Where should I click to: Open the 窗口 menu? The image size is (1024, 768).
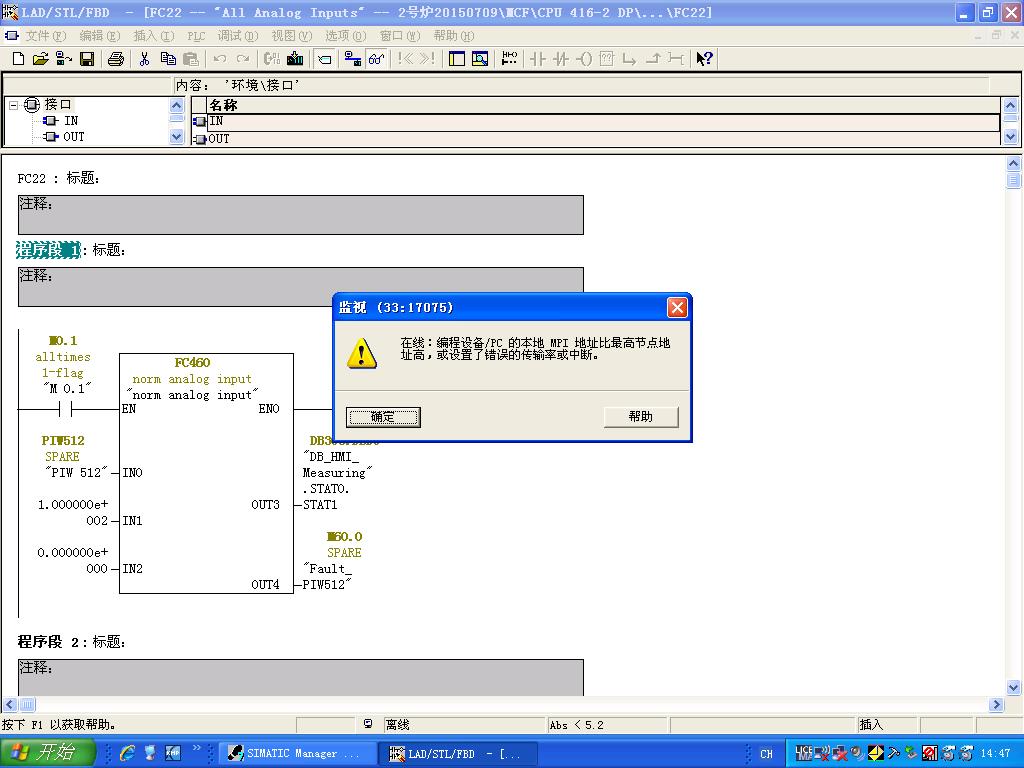coord(400,35)
